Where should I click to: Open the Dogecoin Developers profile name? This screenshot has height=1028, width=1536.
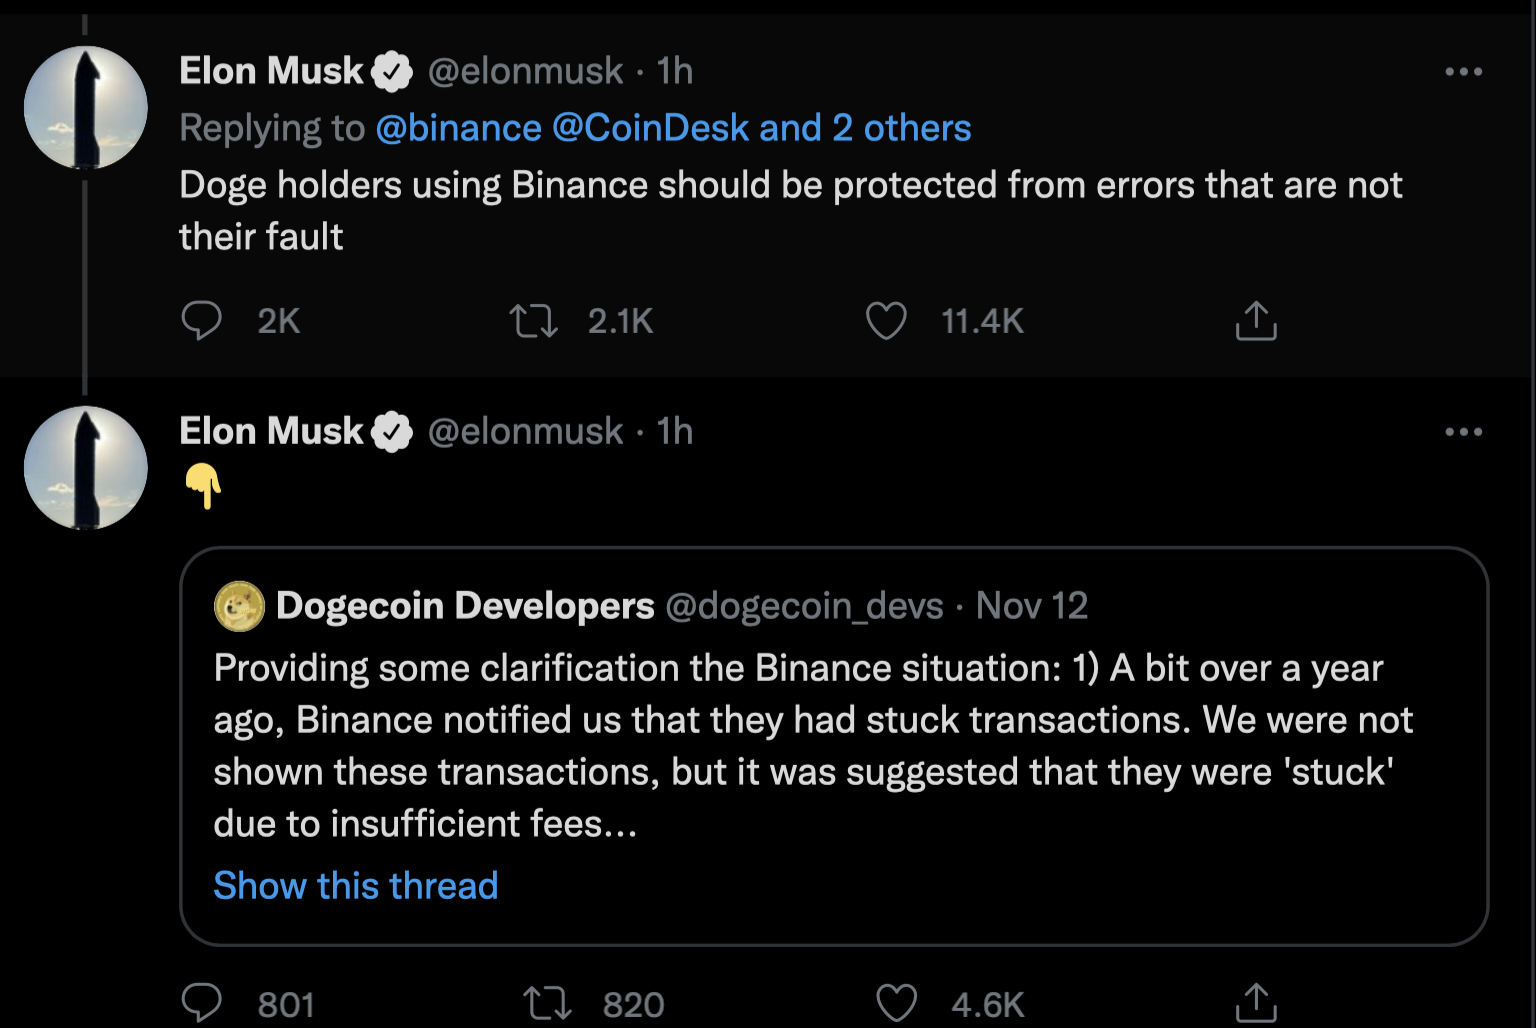465,606
